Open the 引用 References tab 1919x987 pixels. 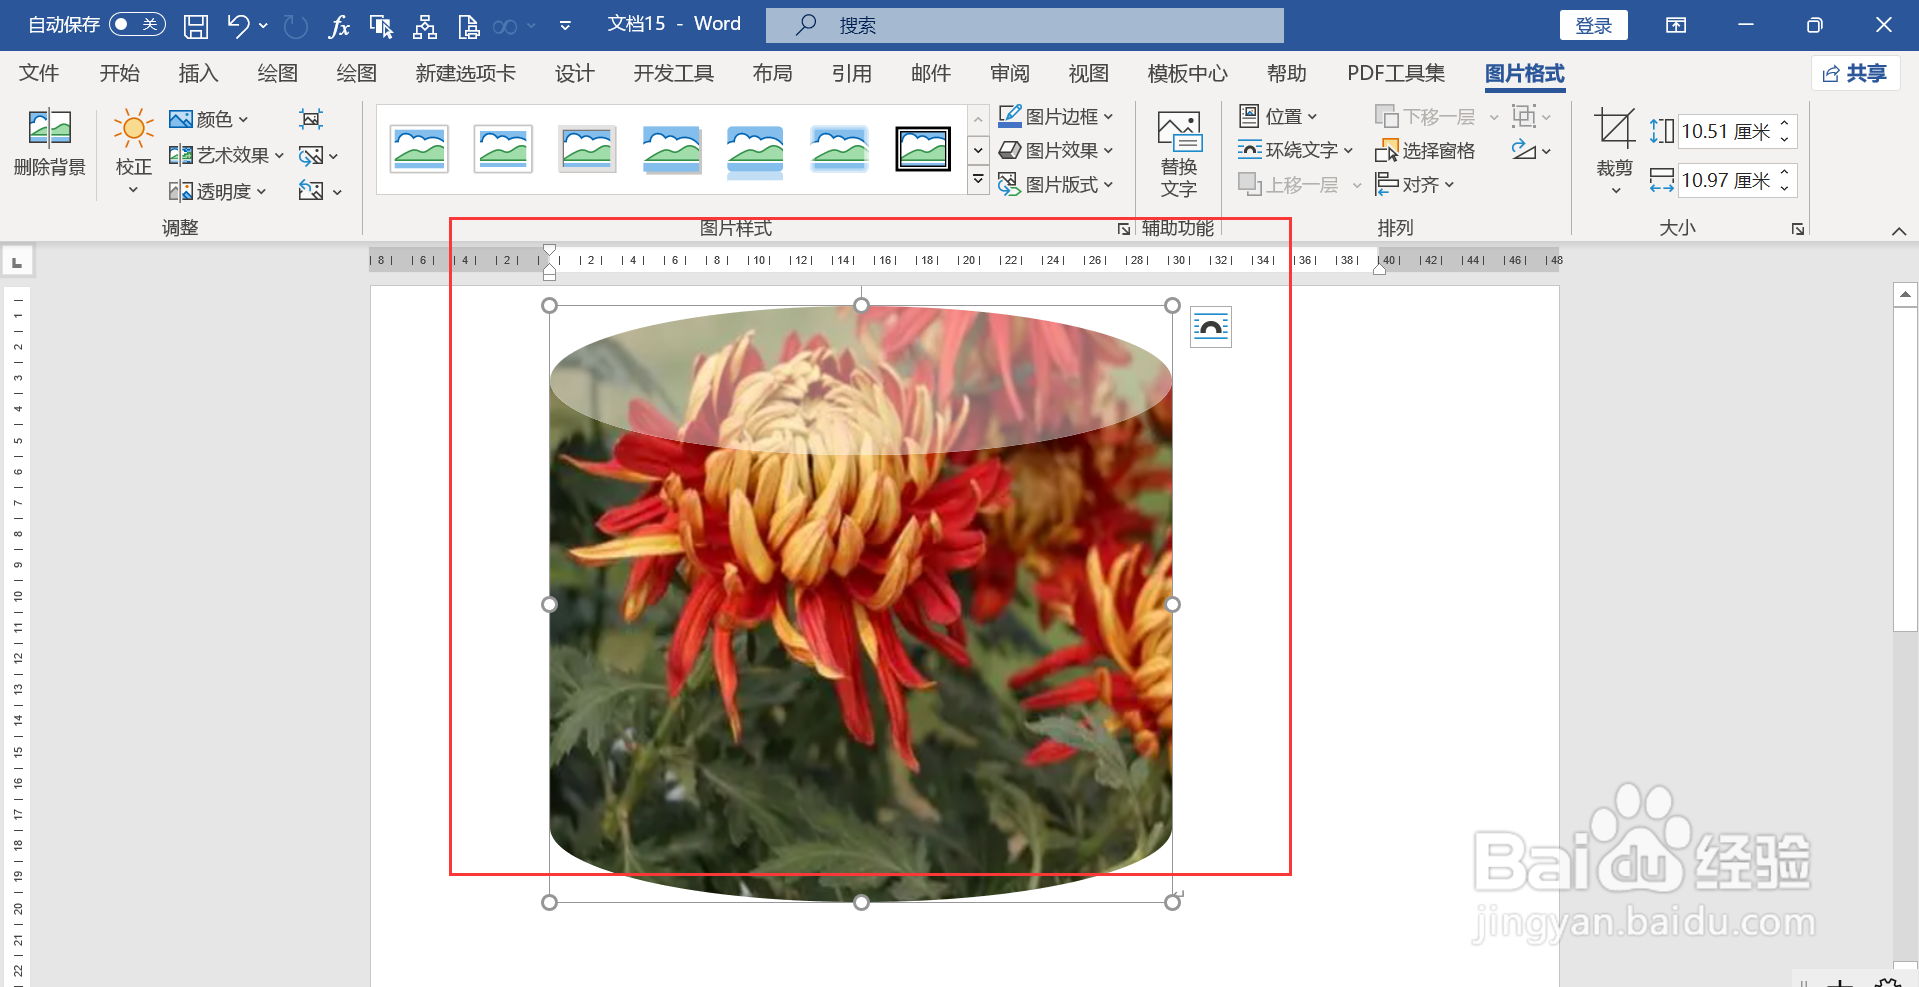click(x=851, y=73)
